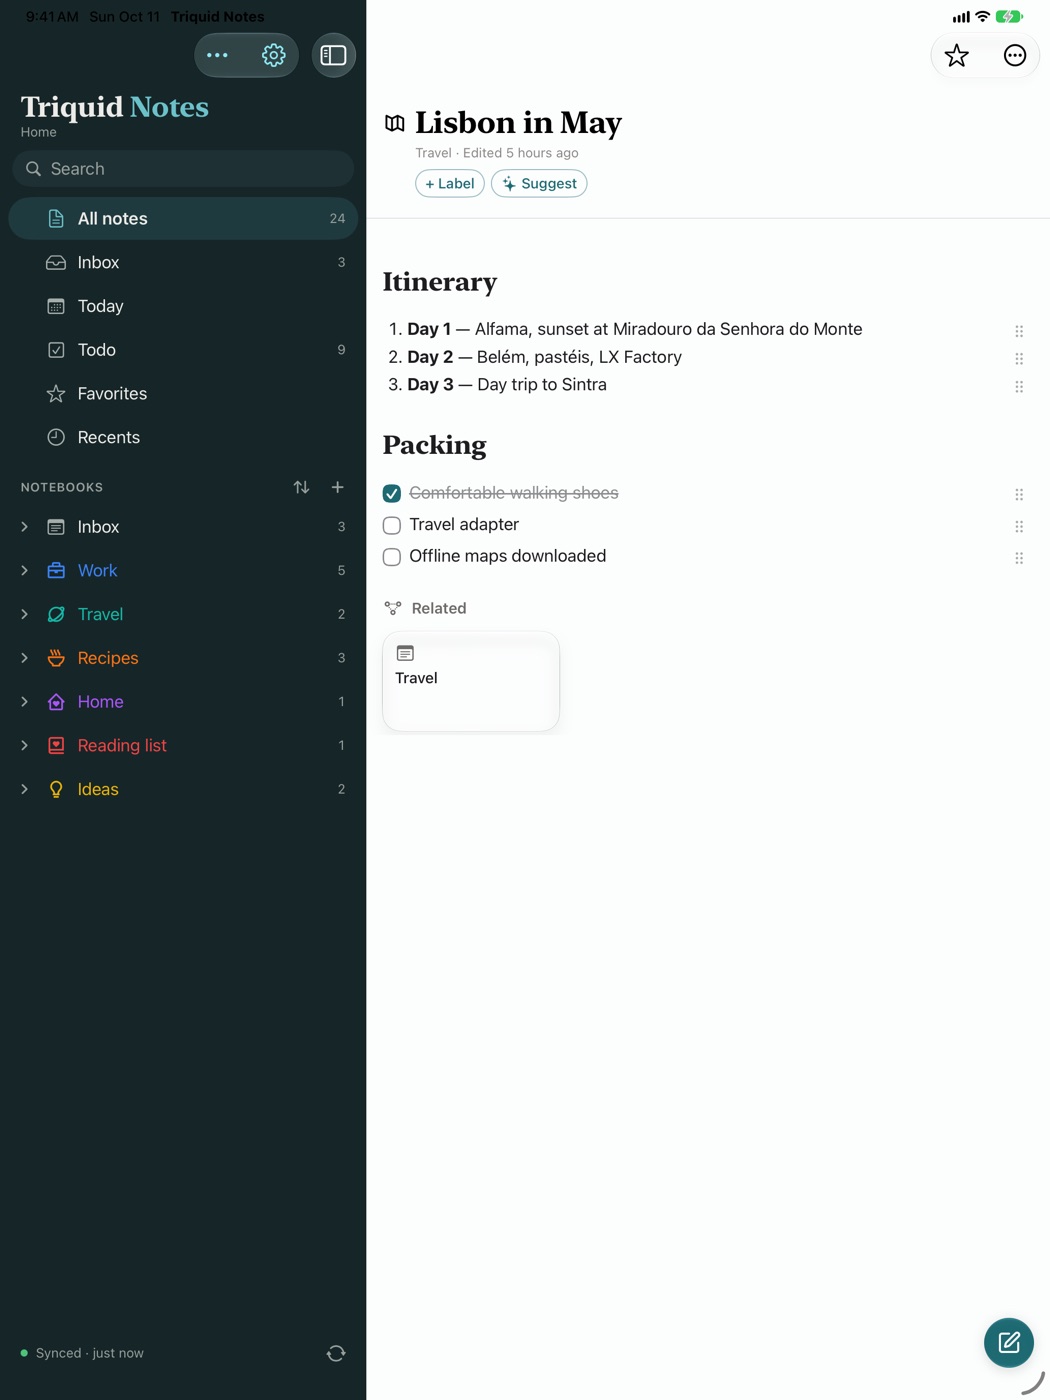Select All notes in sidebar
1050x1400 pixels.
[183, 218]
